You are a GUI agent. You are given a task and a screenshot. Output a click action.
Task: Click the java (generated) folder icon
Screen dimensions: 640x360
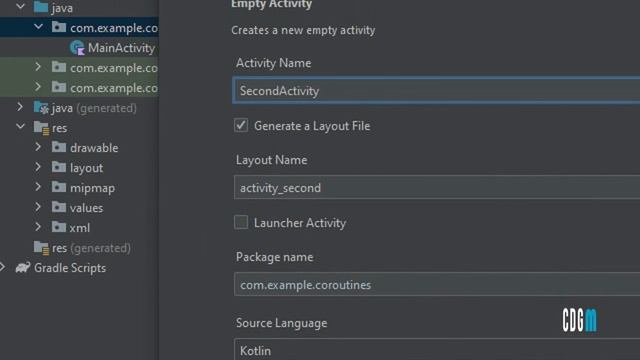(41, 107)
